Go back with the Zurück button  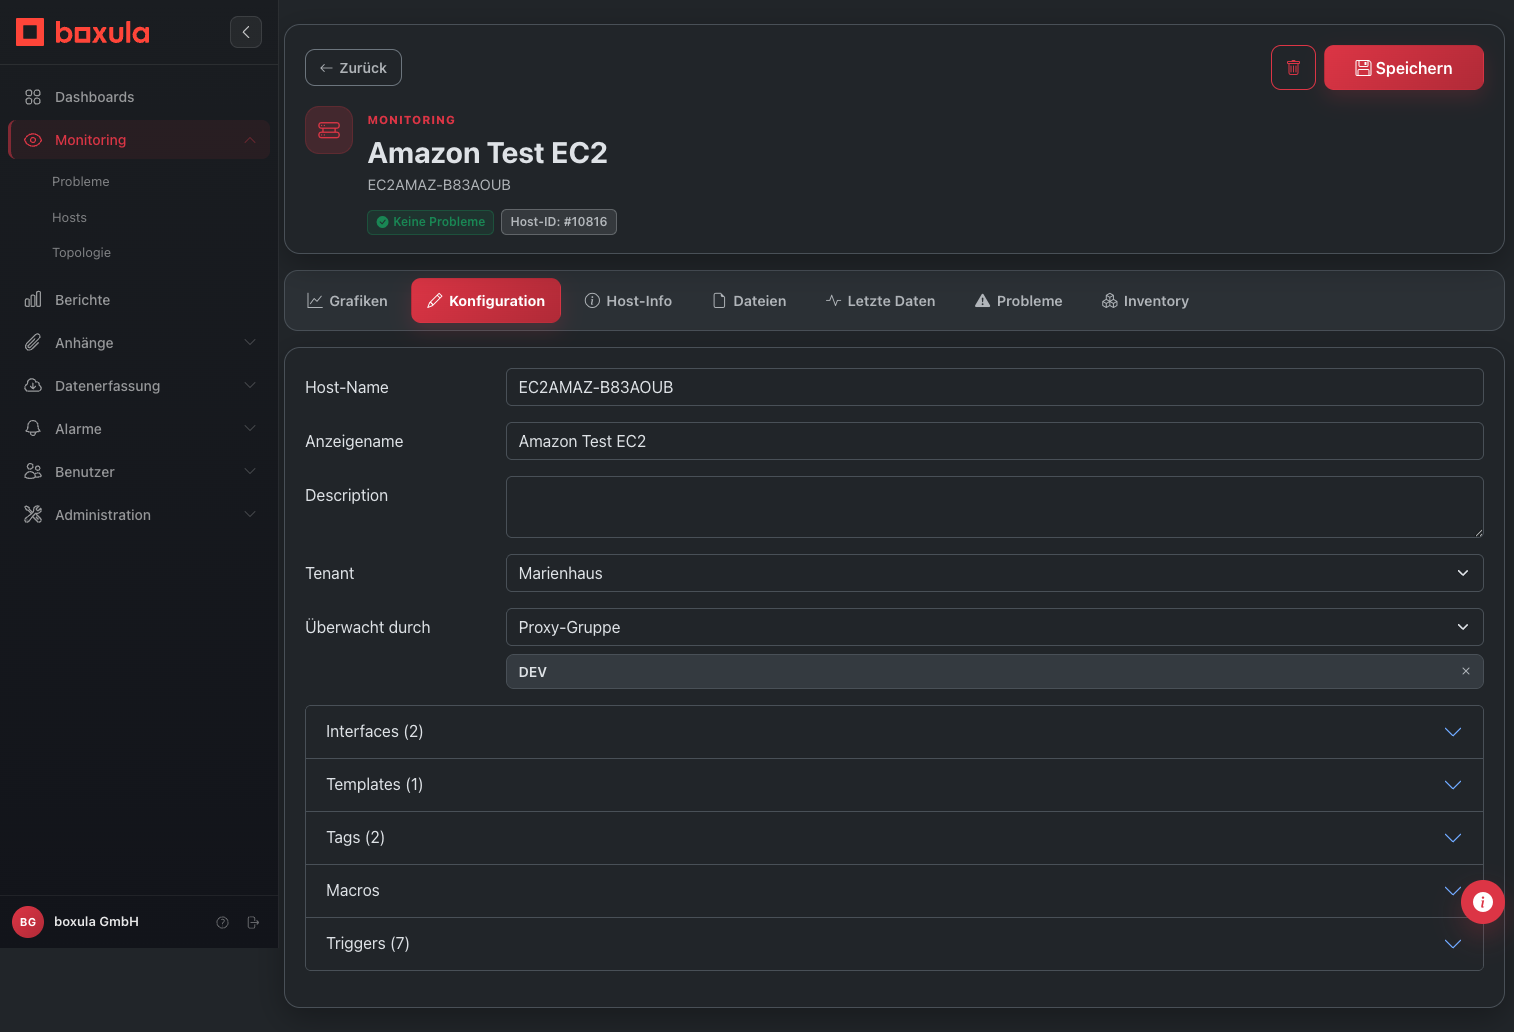point(353,68)
